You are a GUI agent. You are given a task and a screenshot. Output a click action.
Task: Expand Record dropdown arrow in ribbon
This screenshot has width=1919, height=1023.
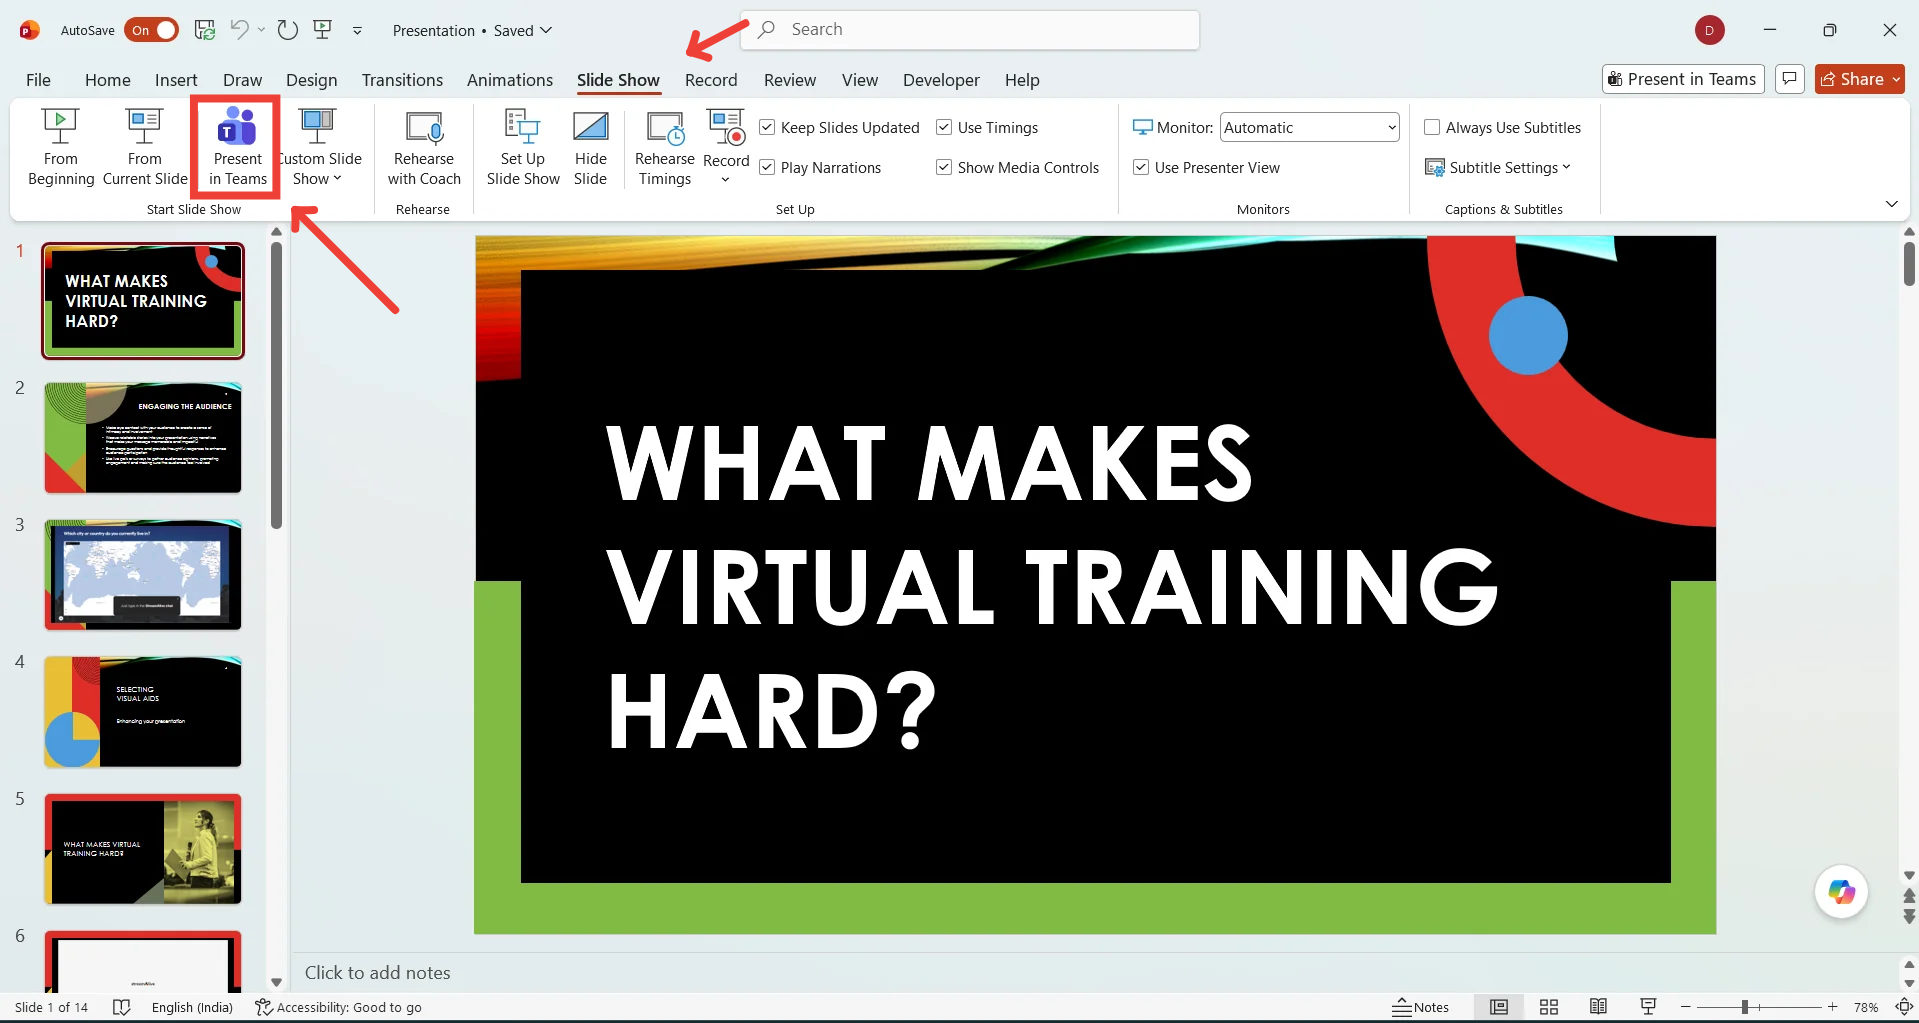click(726, 181)
